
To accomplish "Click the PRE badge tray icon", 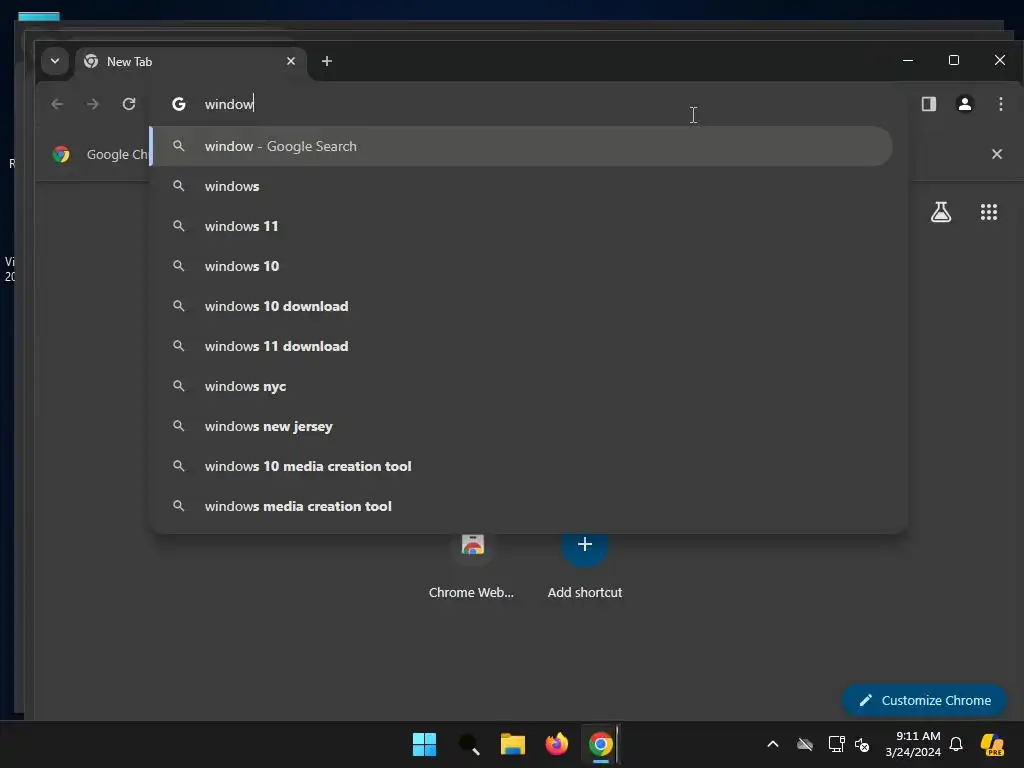I will [x=992, y=744].
